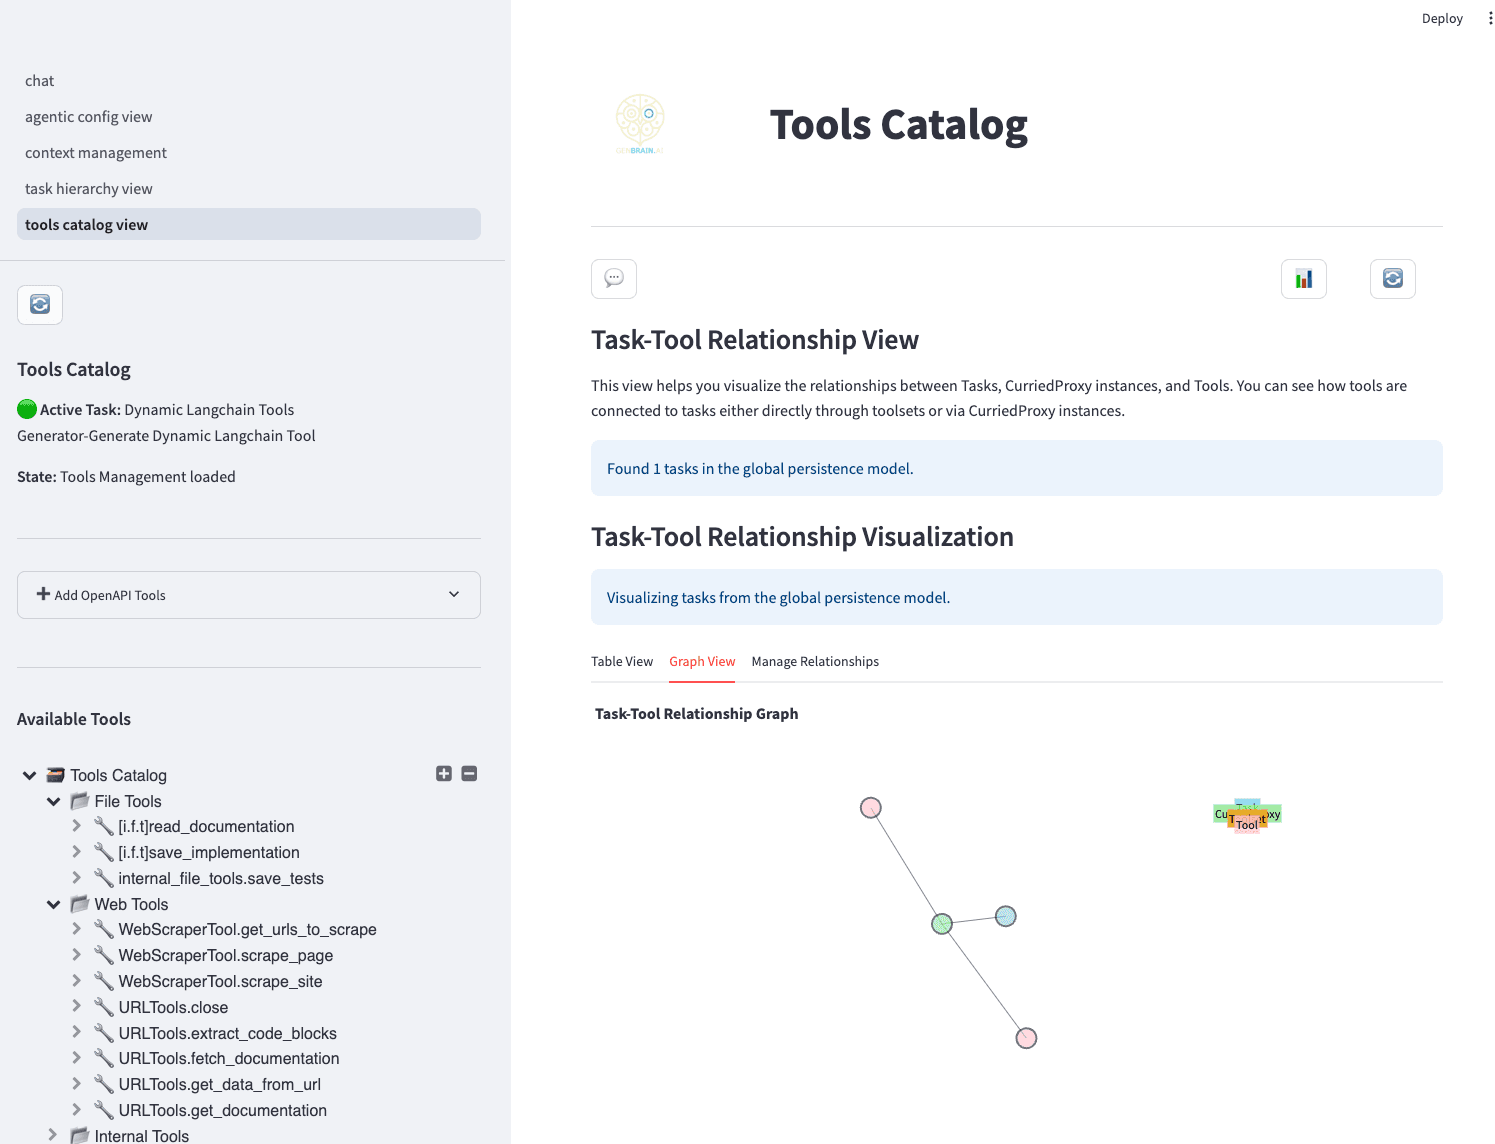Click the blue graph node
Viewport: 1495px width, 1144px height.
tap(1006, 916)
